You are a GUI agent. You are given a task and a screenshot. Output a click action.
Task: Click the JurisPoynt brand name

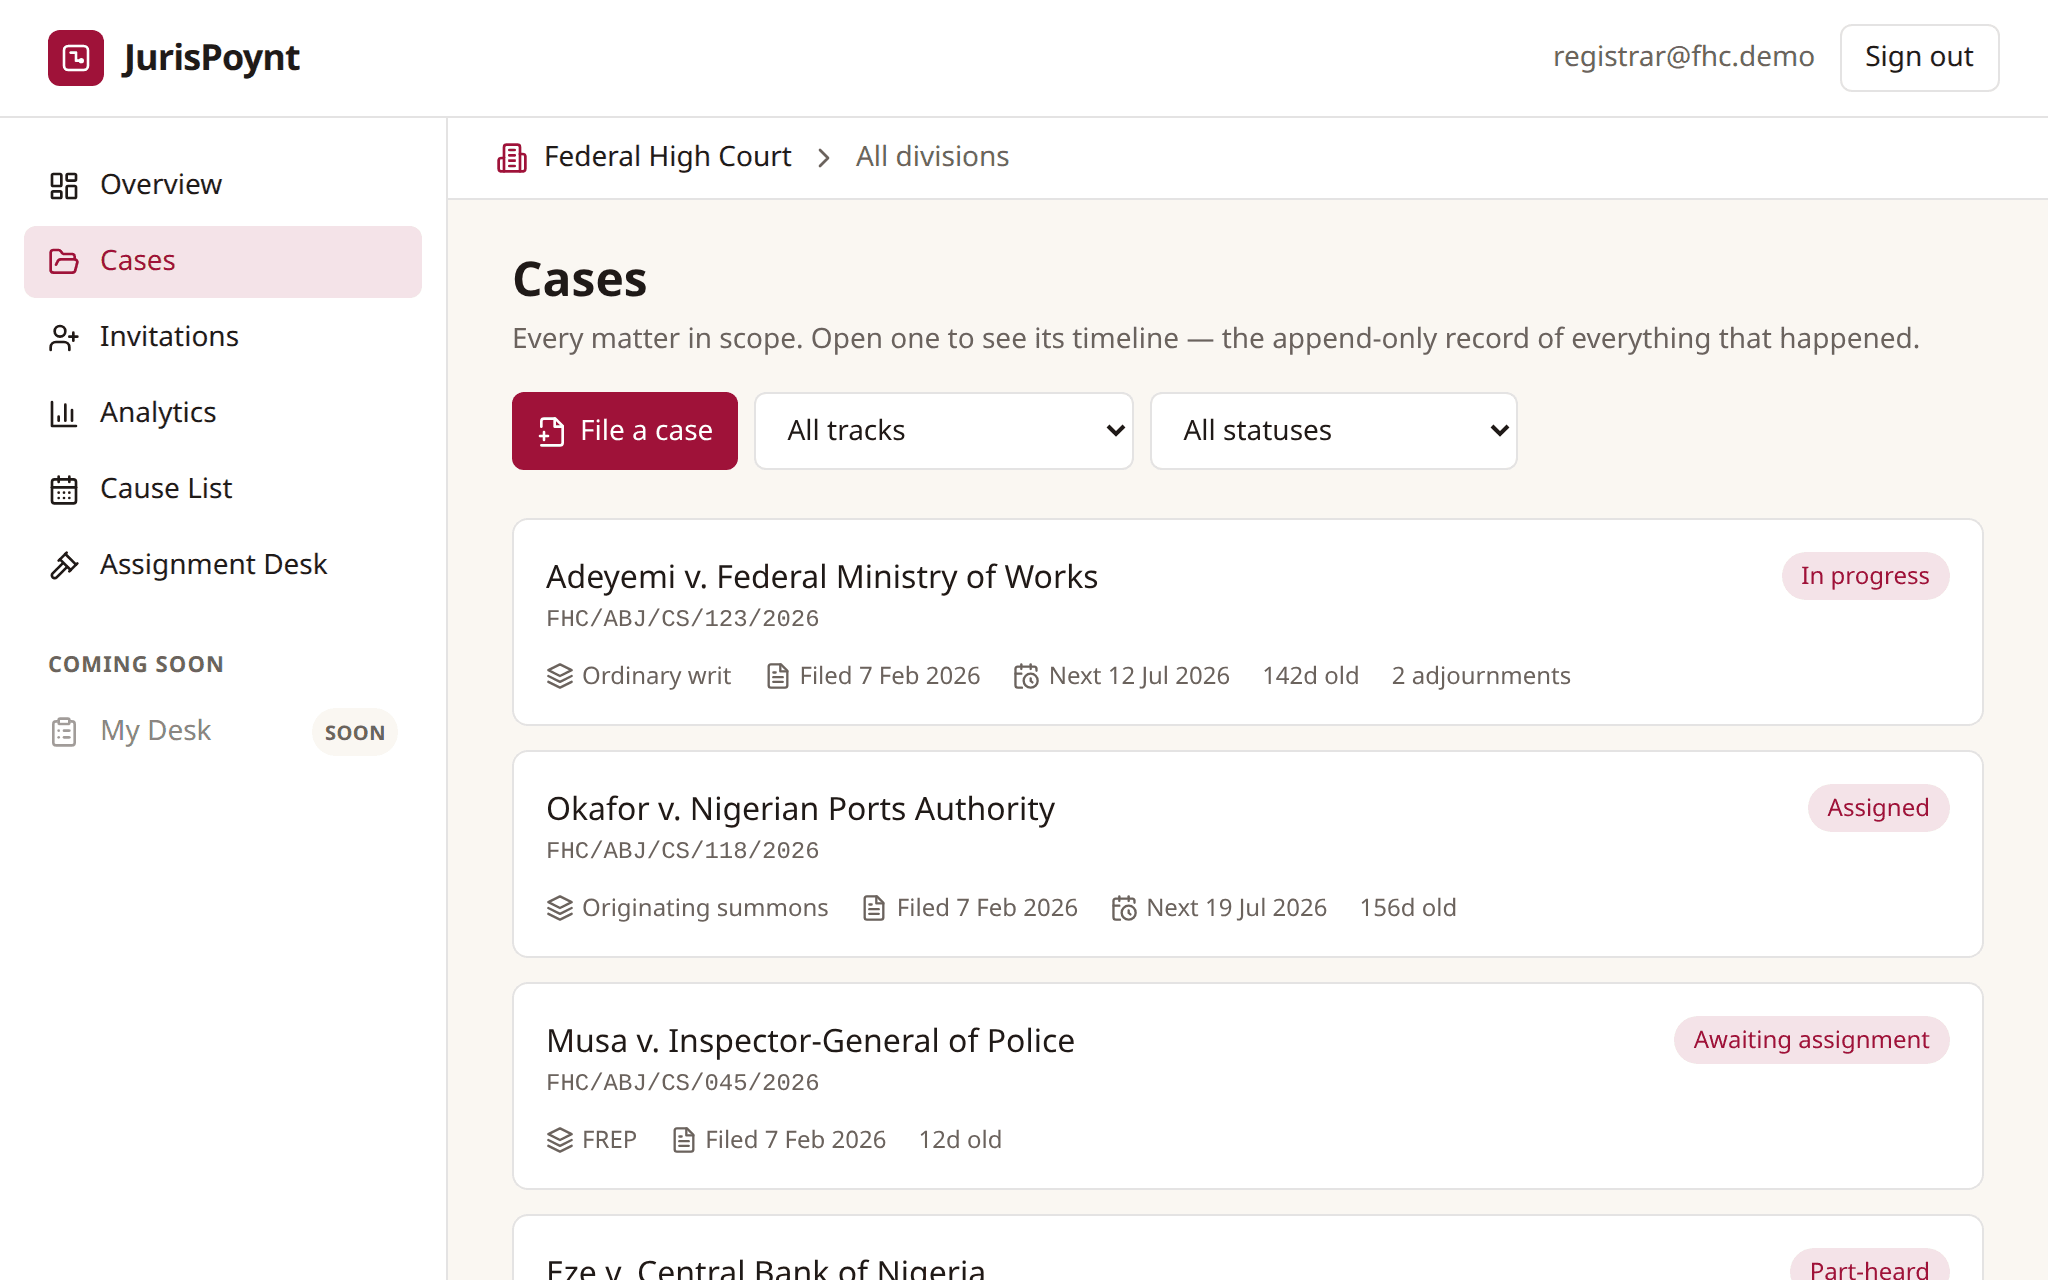(211, 58)
